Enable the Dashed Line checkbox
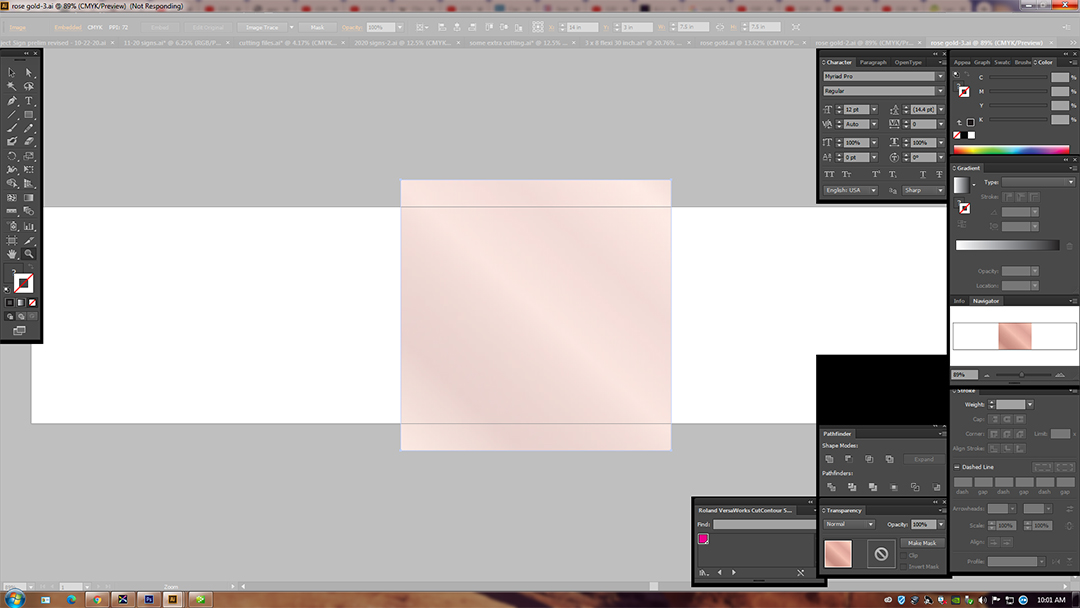 coord(957,467)
